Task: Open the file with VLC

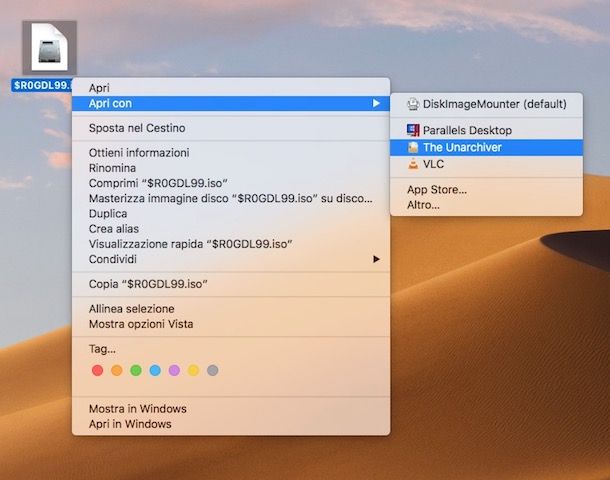Action: pos(486,164)
